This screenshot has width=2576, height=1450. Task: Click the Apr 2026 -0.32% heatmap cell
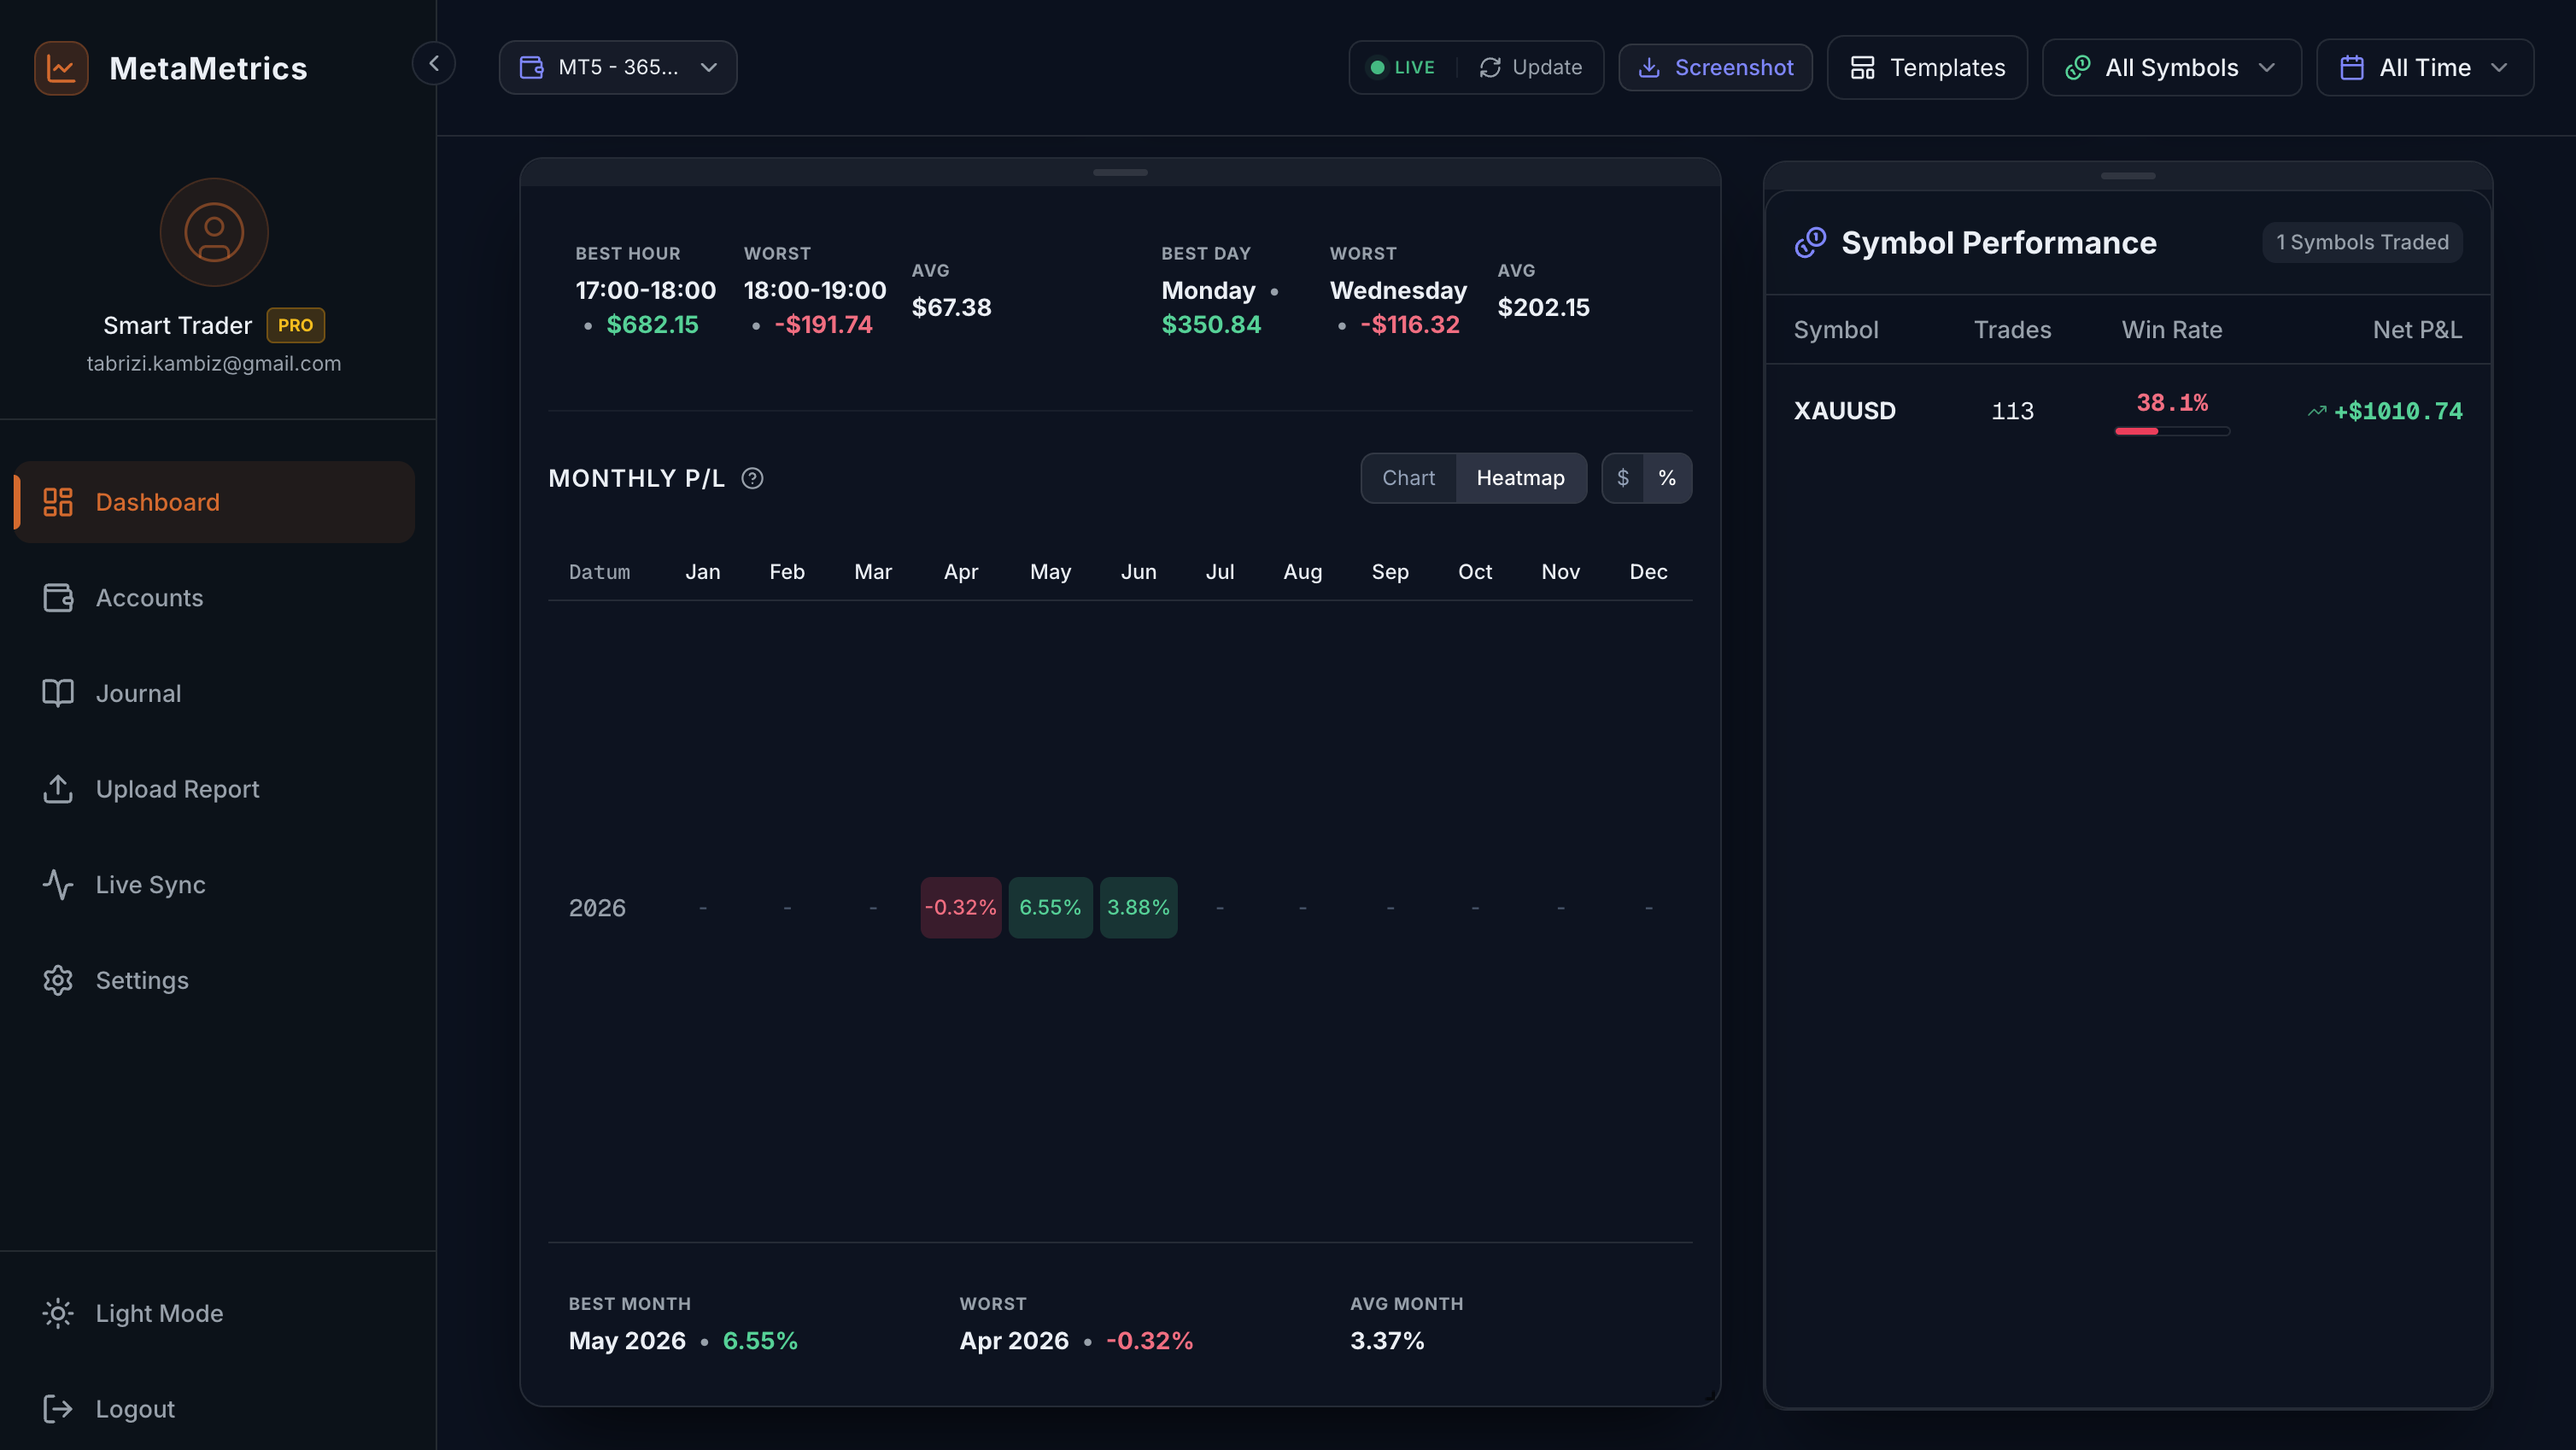point(961,907)
